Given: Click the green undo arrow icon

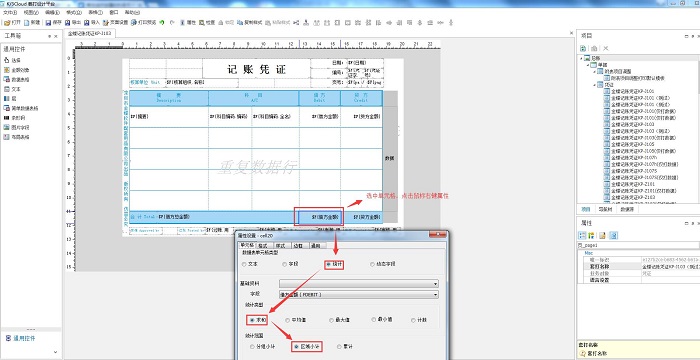Looking at the screenshot, I should 162,22.
